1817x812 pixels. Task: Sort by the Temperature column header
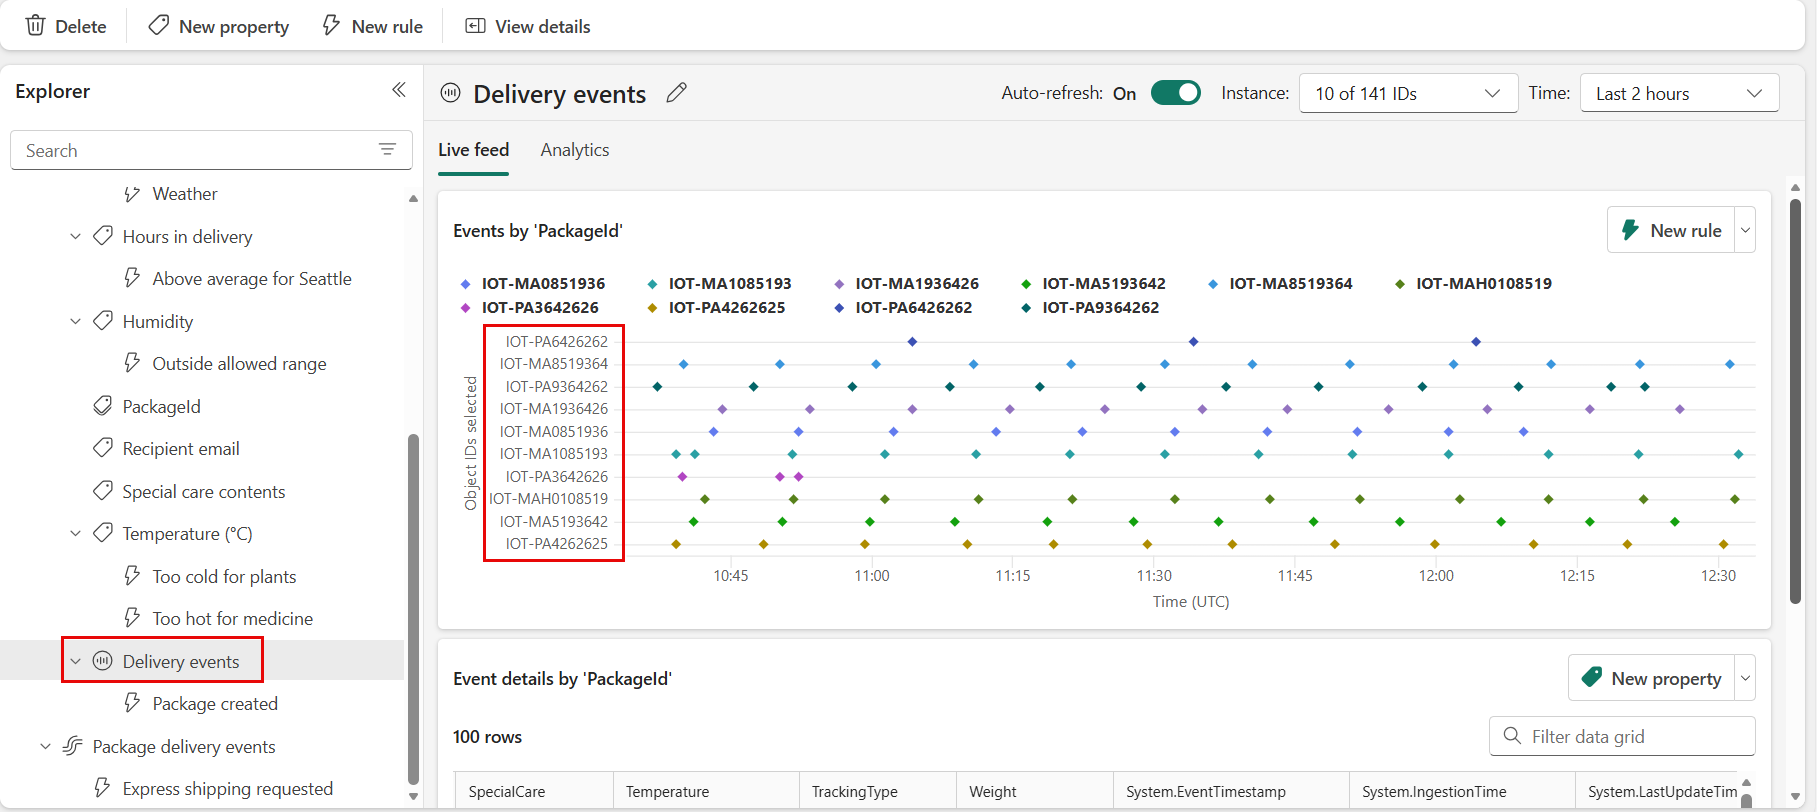(x=667, y=791)
